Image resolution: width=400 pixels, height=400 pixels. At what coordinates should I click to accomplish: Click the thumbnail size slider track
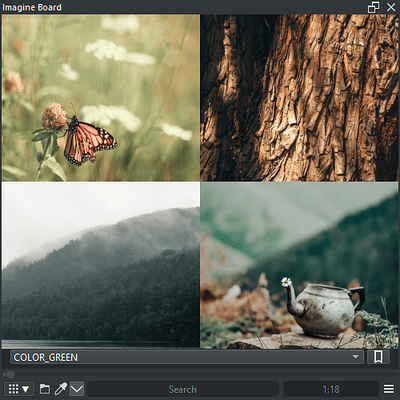click(200, 374)
